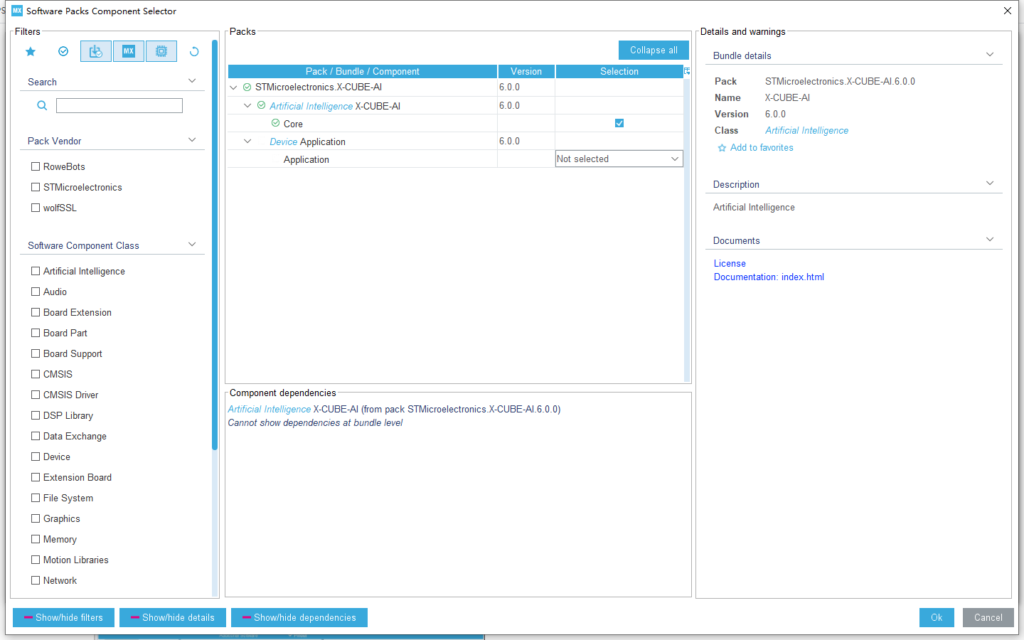This screenshot has width=1024, height=640.
Task: Click Show/hide details button
Action: 172,617
